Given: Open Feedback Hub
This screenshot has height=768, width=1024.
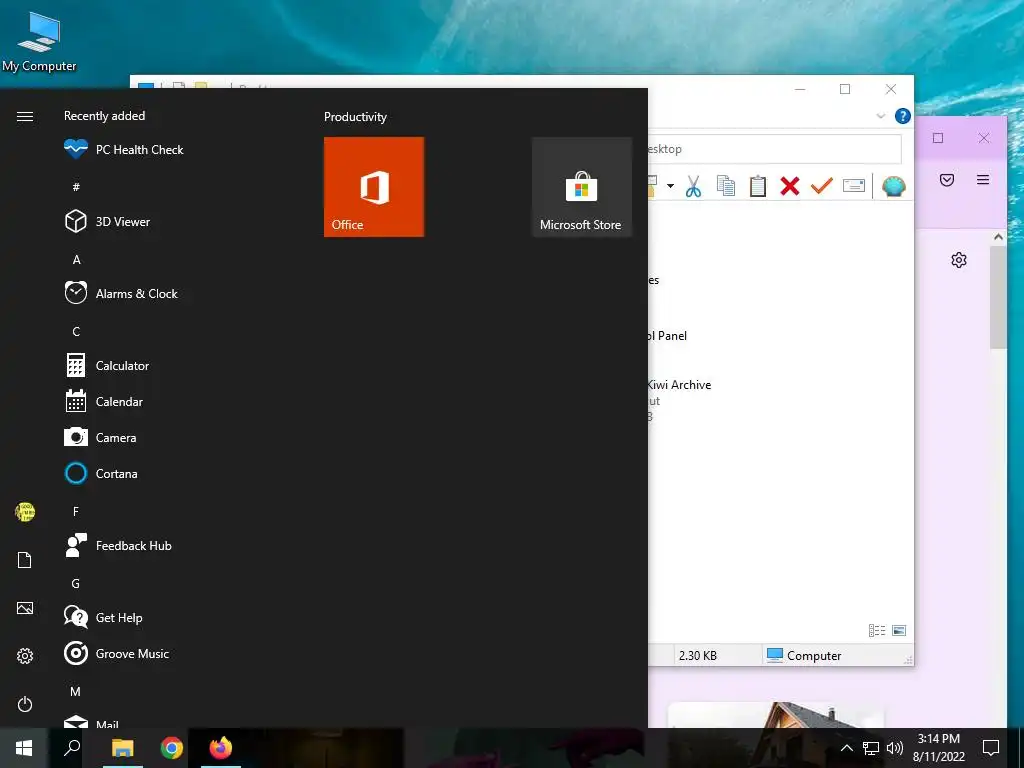Looking at the screenshot, I should (118, 545).
